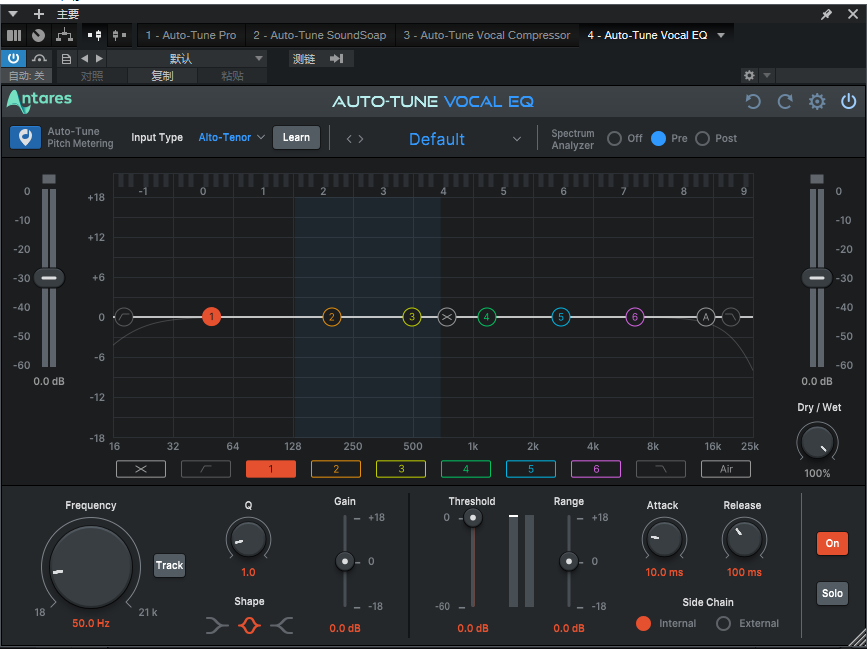Select EQ band node 6 on graph
The height and width of the screenshot is (649, 867).
click(635, 317)
